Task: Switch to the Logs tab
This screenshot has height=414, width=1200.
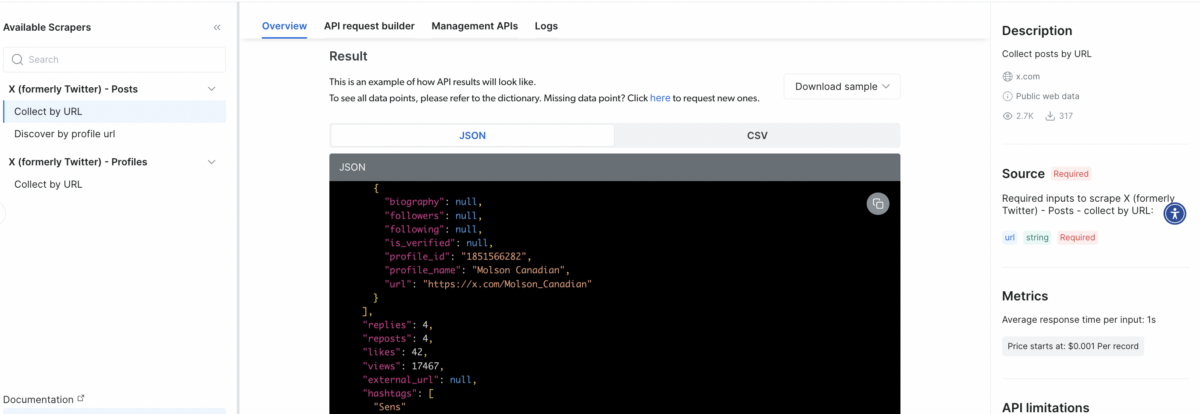Action: coord(546,26)
